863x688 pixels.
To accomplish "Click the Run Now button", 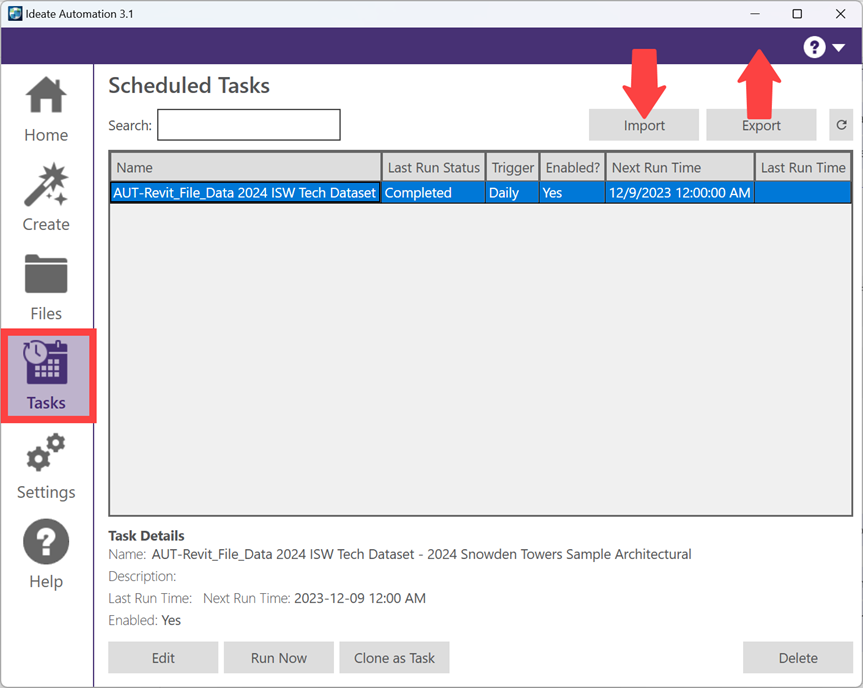I will tap(278, 658).
